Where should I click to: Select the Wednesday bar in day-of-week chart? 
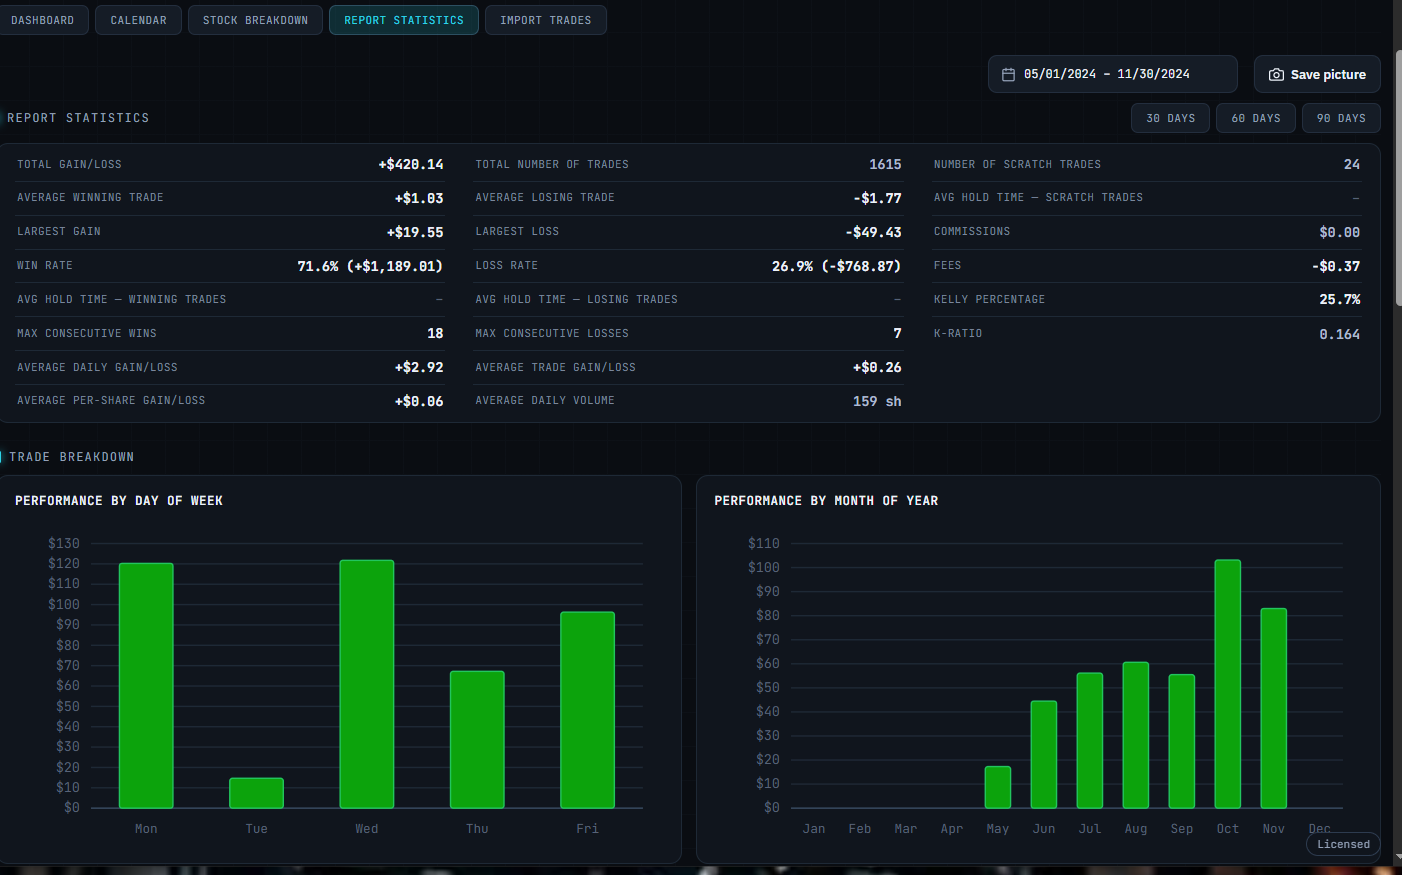367,684
